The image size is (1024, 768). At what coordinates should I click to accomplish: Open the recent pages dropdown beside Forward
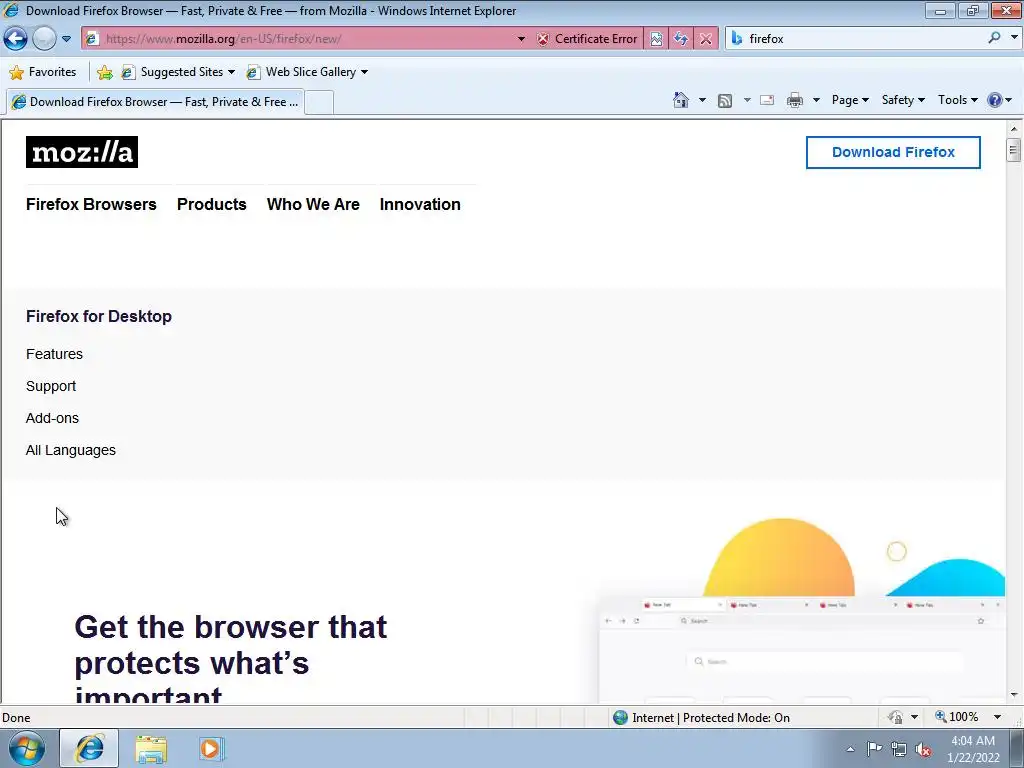[x=66, y=39]
